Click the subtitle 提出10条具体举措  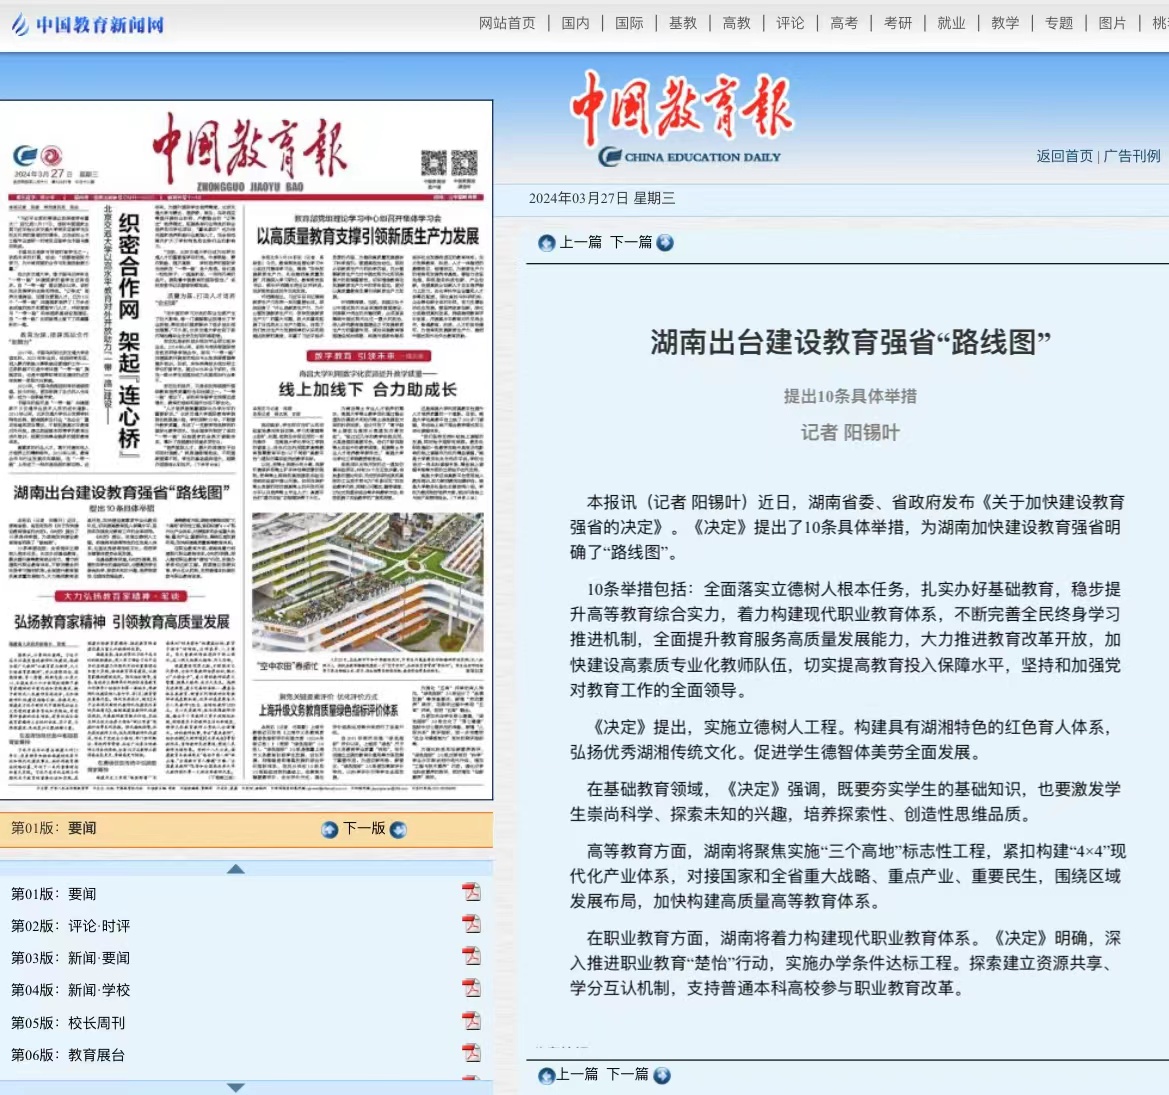tap(850, 396)
